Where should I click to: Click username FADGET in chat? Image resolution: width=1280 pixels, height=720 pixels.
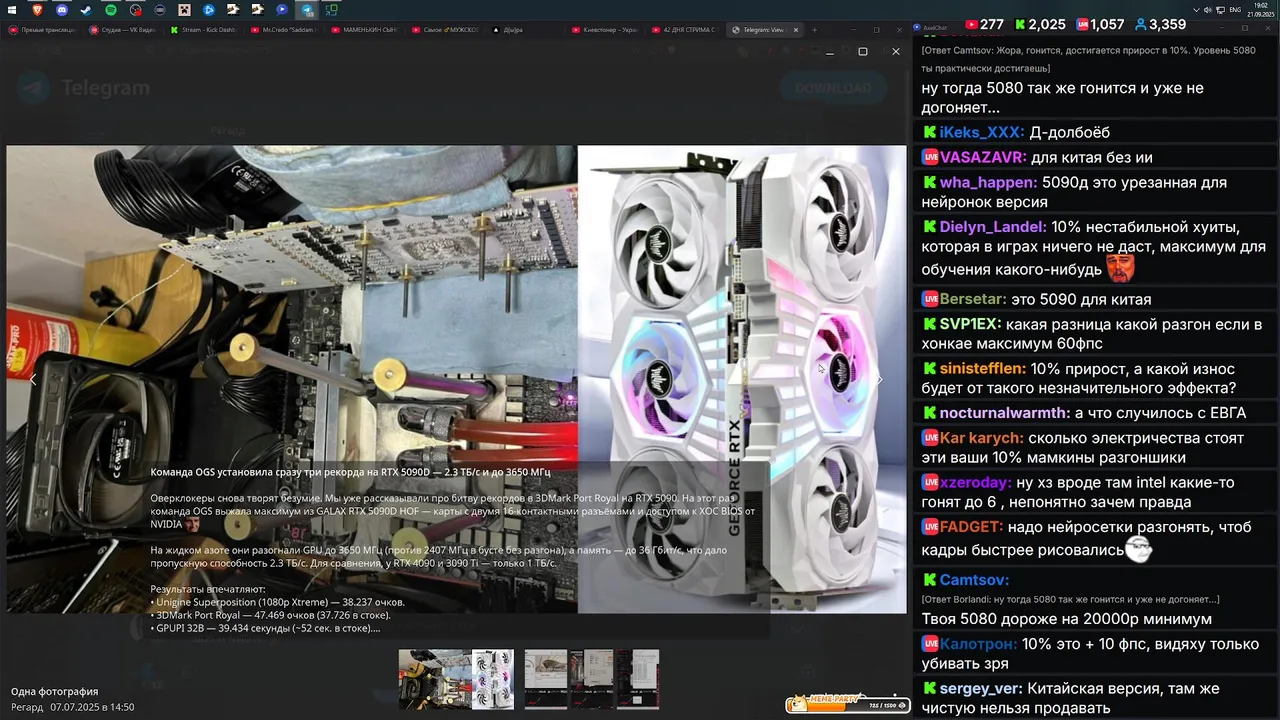click(x=972, y=527)
